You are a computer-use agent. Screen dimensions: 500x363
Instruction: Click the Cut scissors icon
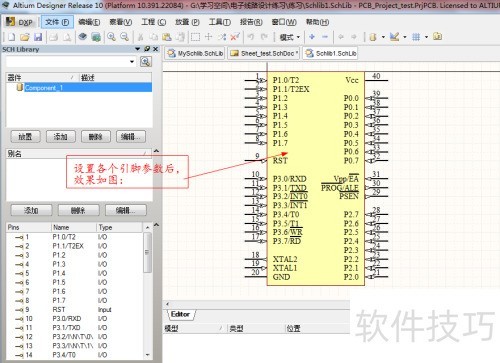click(x=140, y=37)
